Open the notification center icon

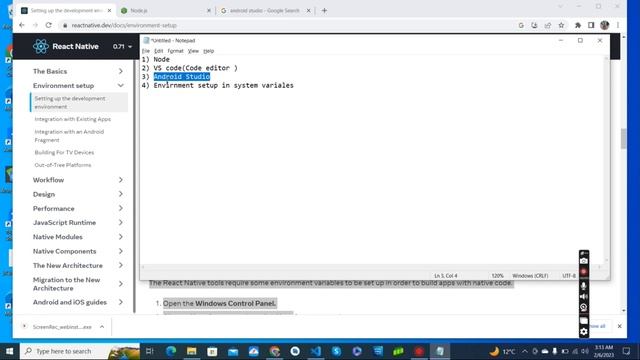point(627,351)
